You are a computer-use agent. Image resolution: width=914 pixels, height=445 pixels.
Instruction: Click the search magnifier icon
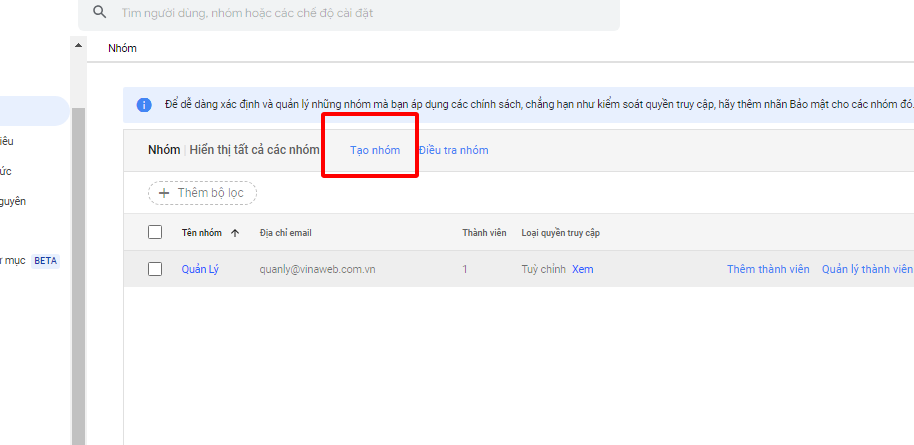99,13
